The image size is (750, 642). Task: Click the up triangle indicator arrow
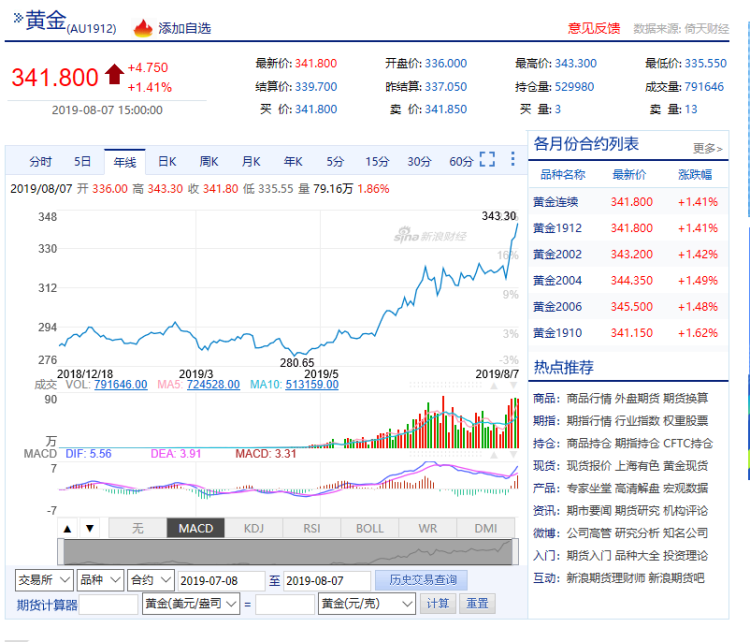click(x=68, y=528)
